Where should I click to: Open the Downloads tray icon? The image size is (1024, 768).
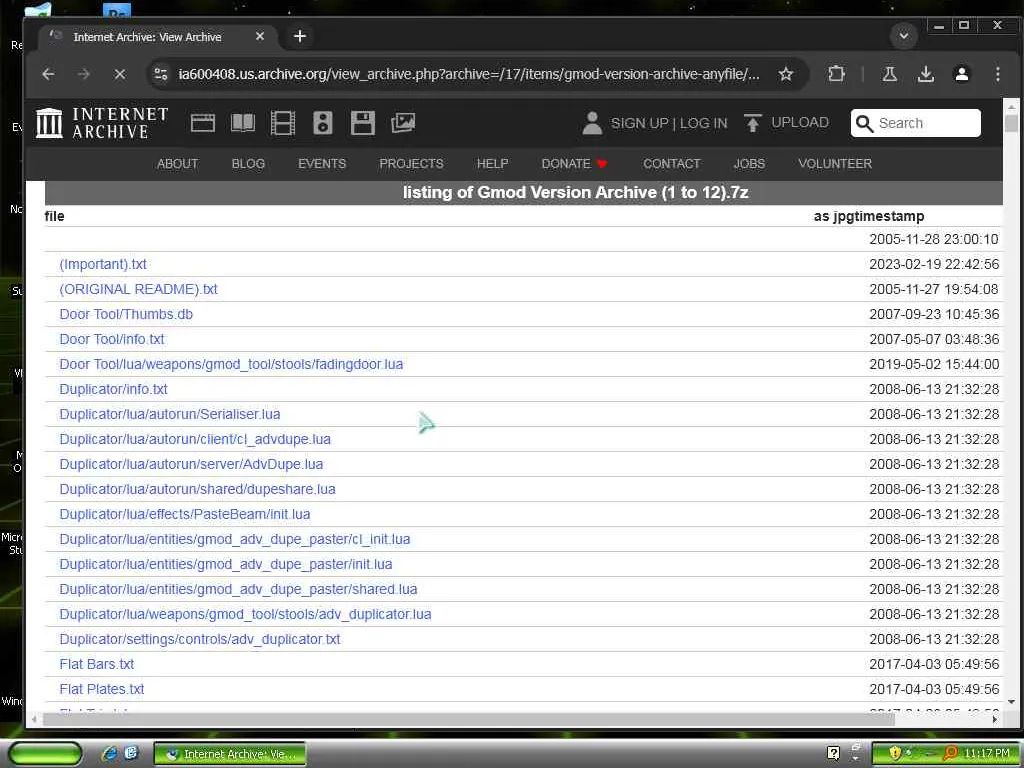925,74
